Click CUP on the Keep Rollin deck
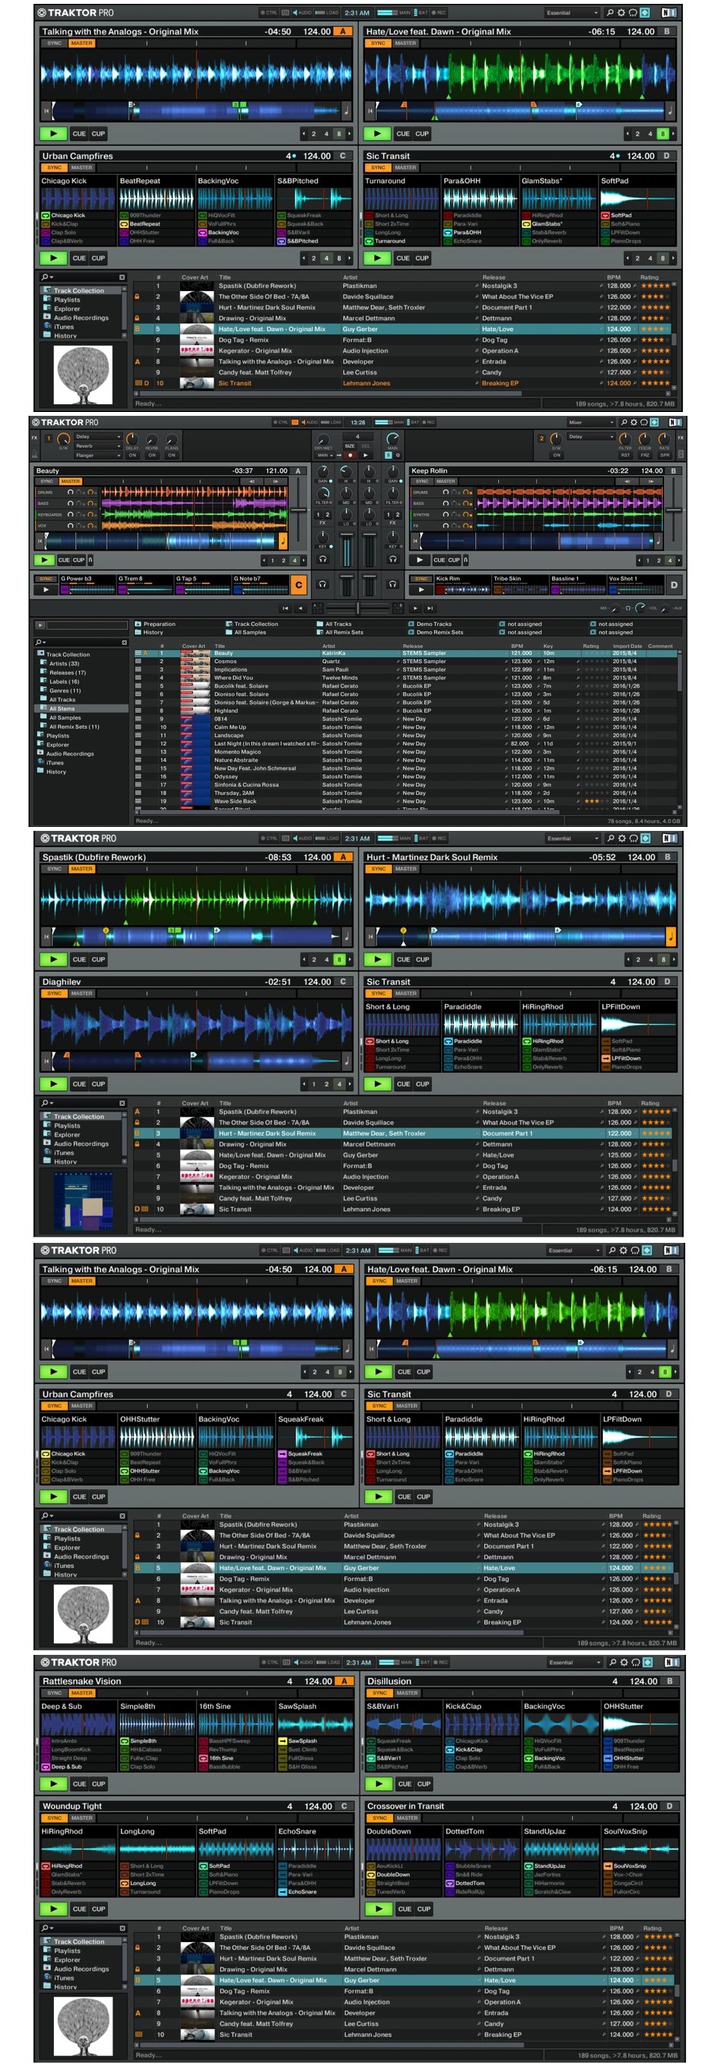The image size is (716, 2068). coord(454,560)
